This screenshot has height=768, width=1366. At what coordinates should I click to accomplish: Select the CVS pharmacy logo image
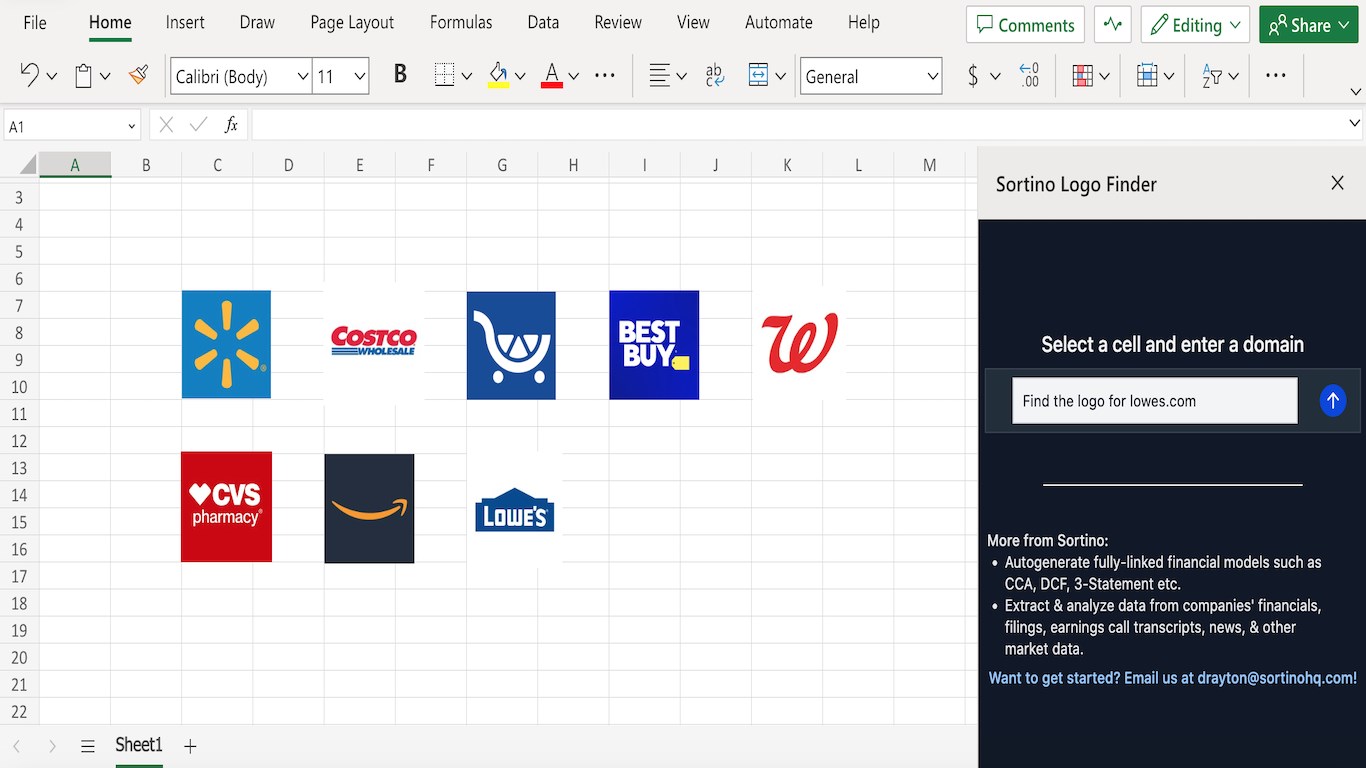tap(226, 506)
